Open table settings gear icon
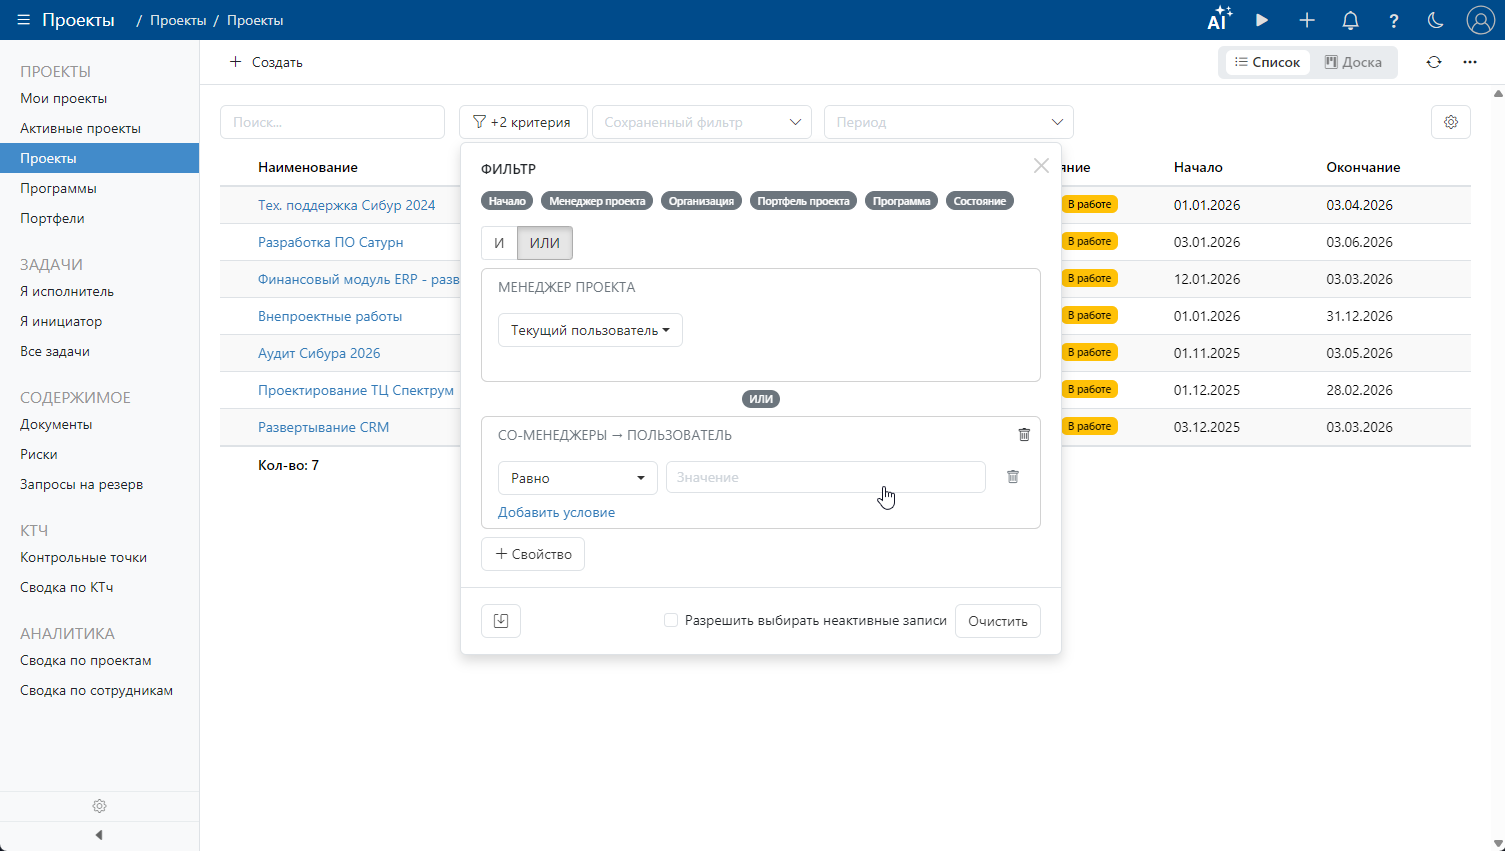1505x851 pixels. (1450, 122)
